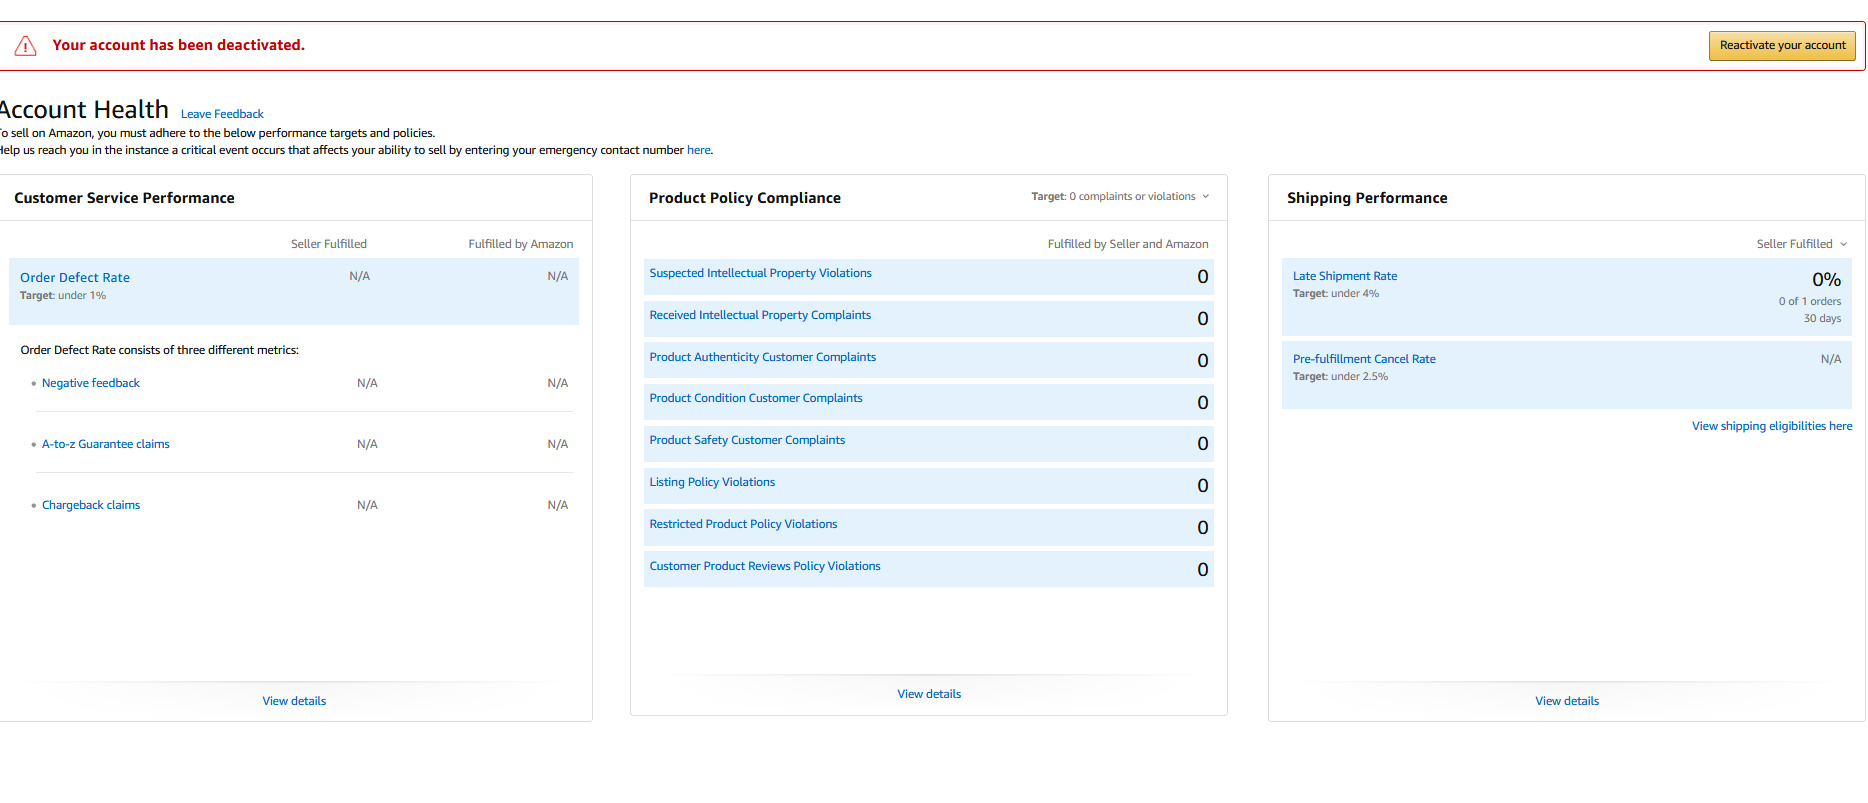
Task: Open the Leave Feedback link
Action: click(x=222, y=114)
